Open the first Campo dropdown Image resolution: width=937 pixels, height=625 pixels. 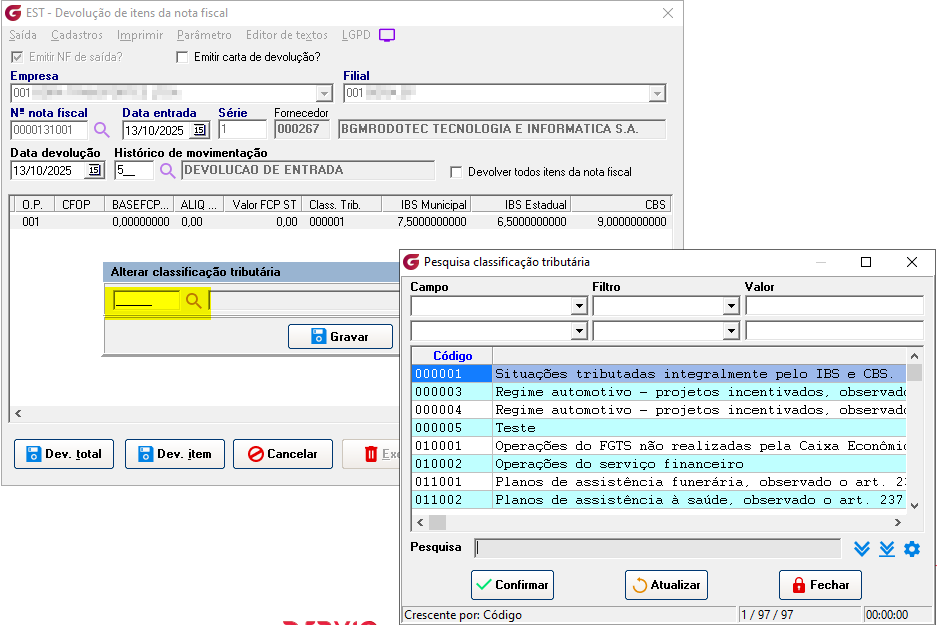tap(578, 307)
